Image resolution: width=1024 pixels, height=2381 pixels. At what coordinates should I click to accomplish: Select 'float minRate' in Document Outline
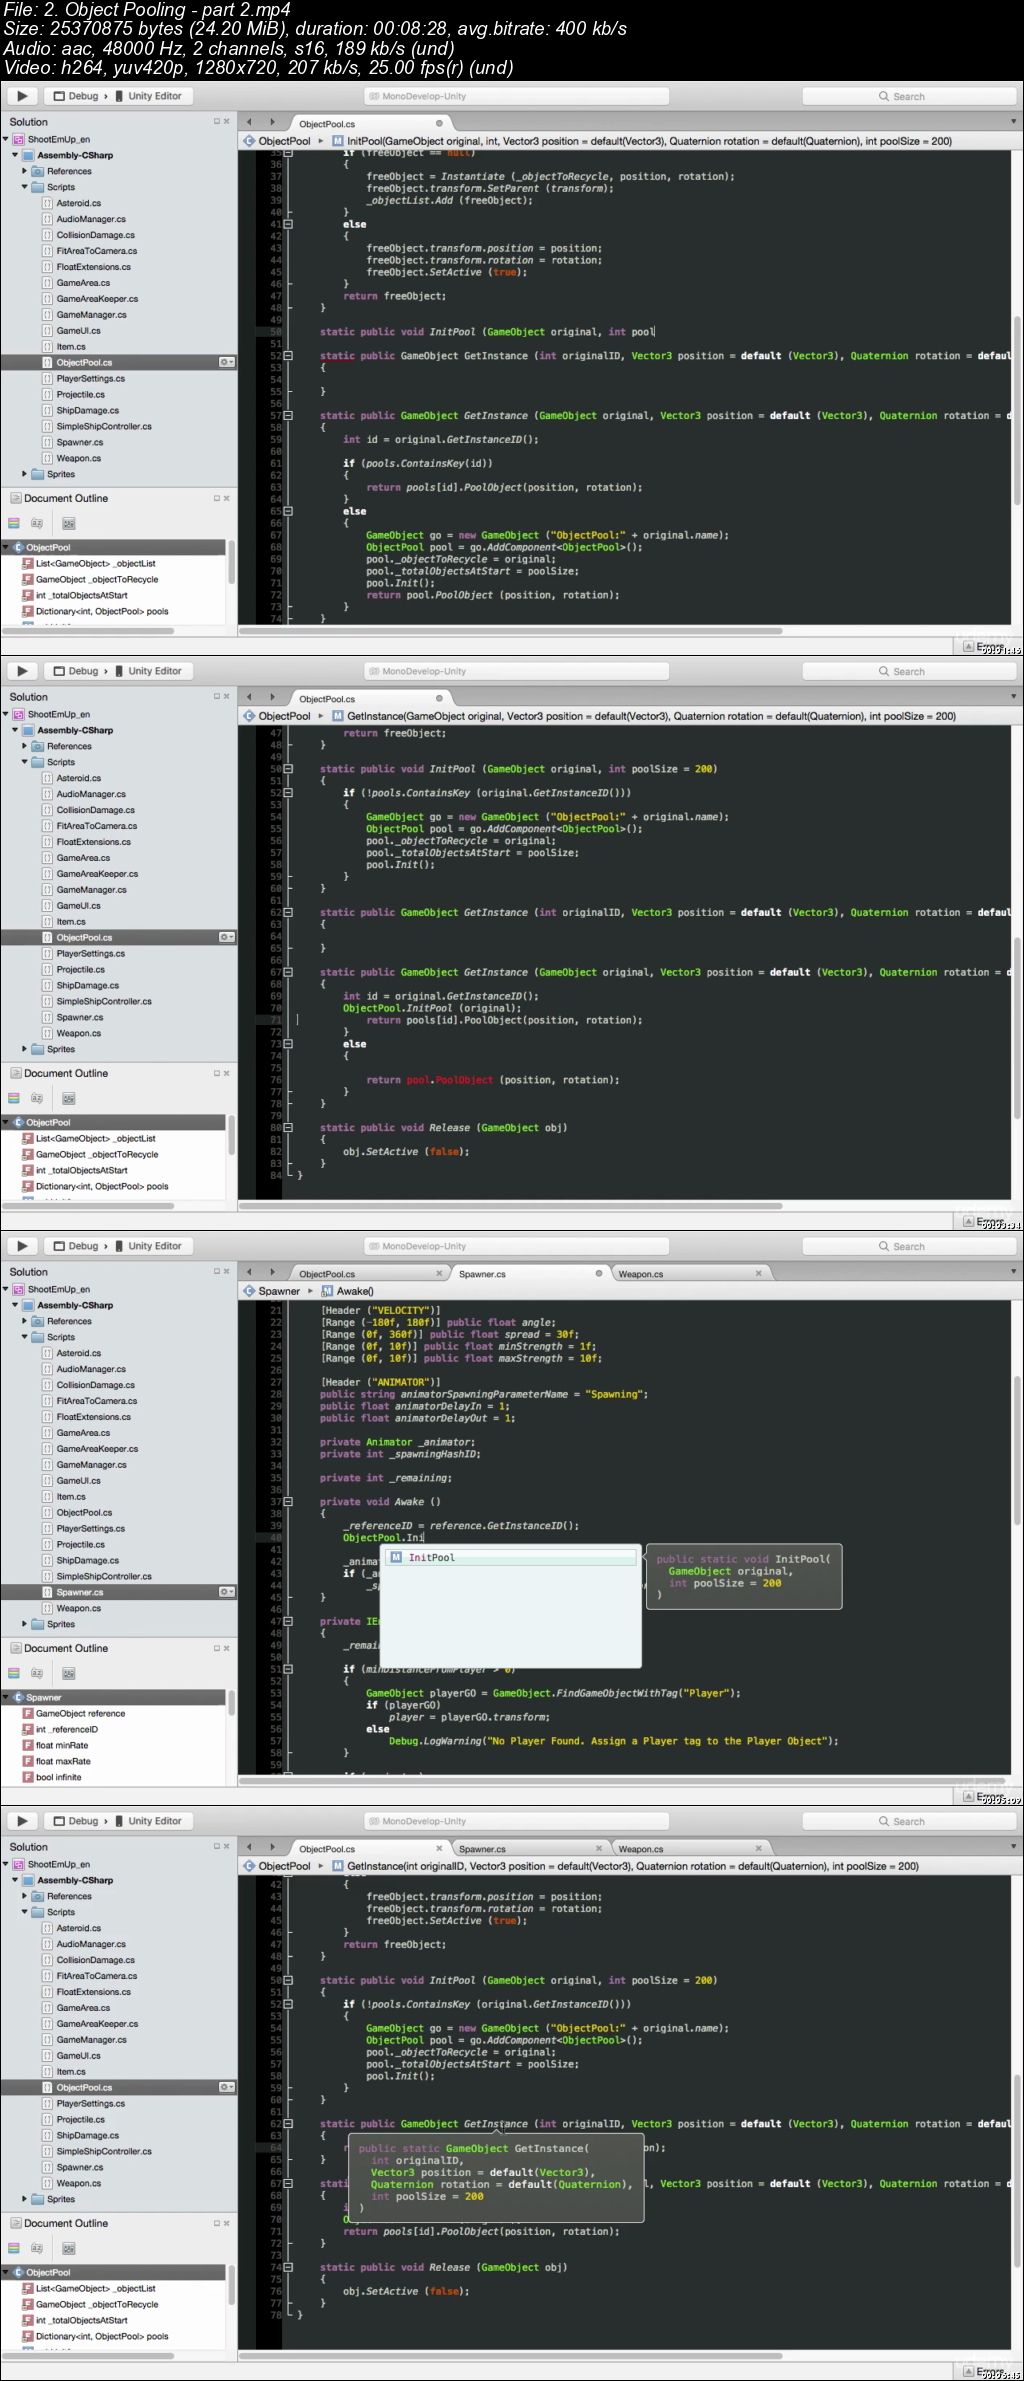pyautogui.click(x=62, y=1745)
